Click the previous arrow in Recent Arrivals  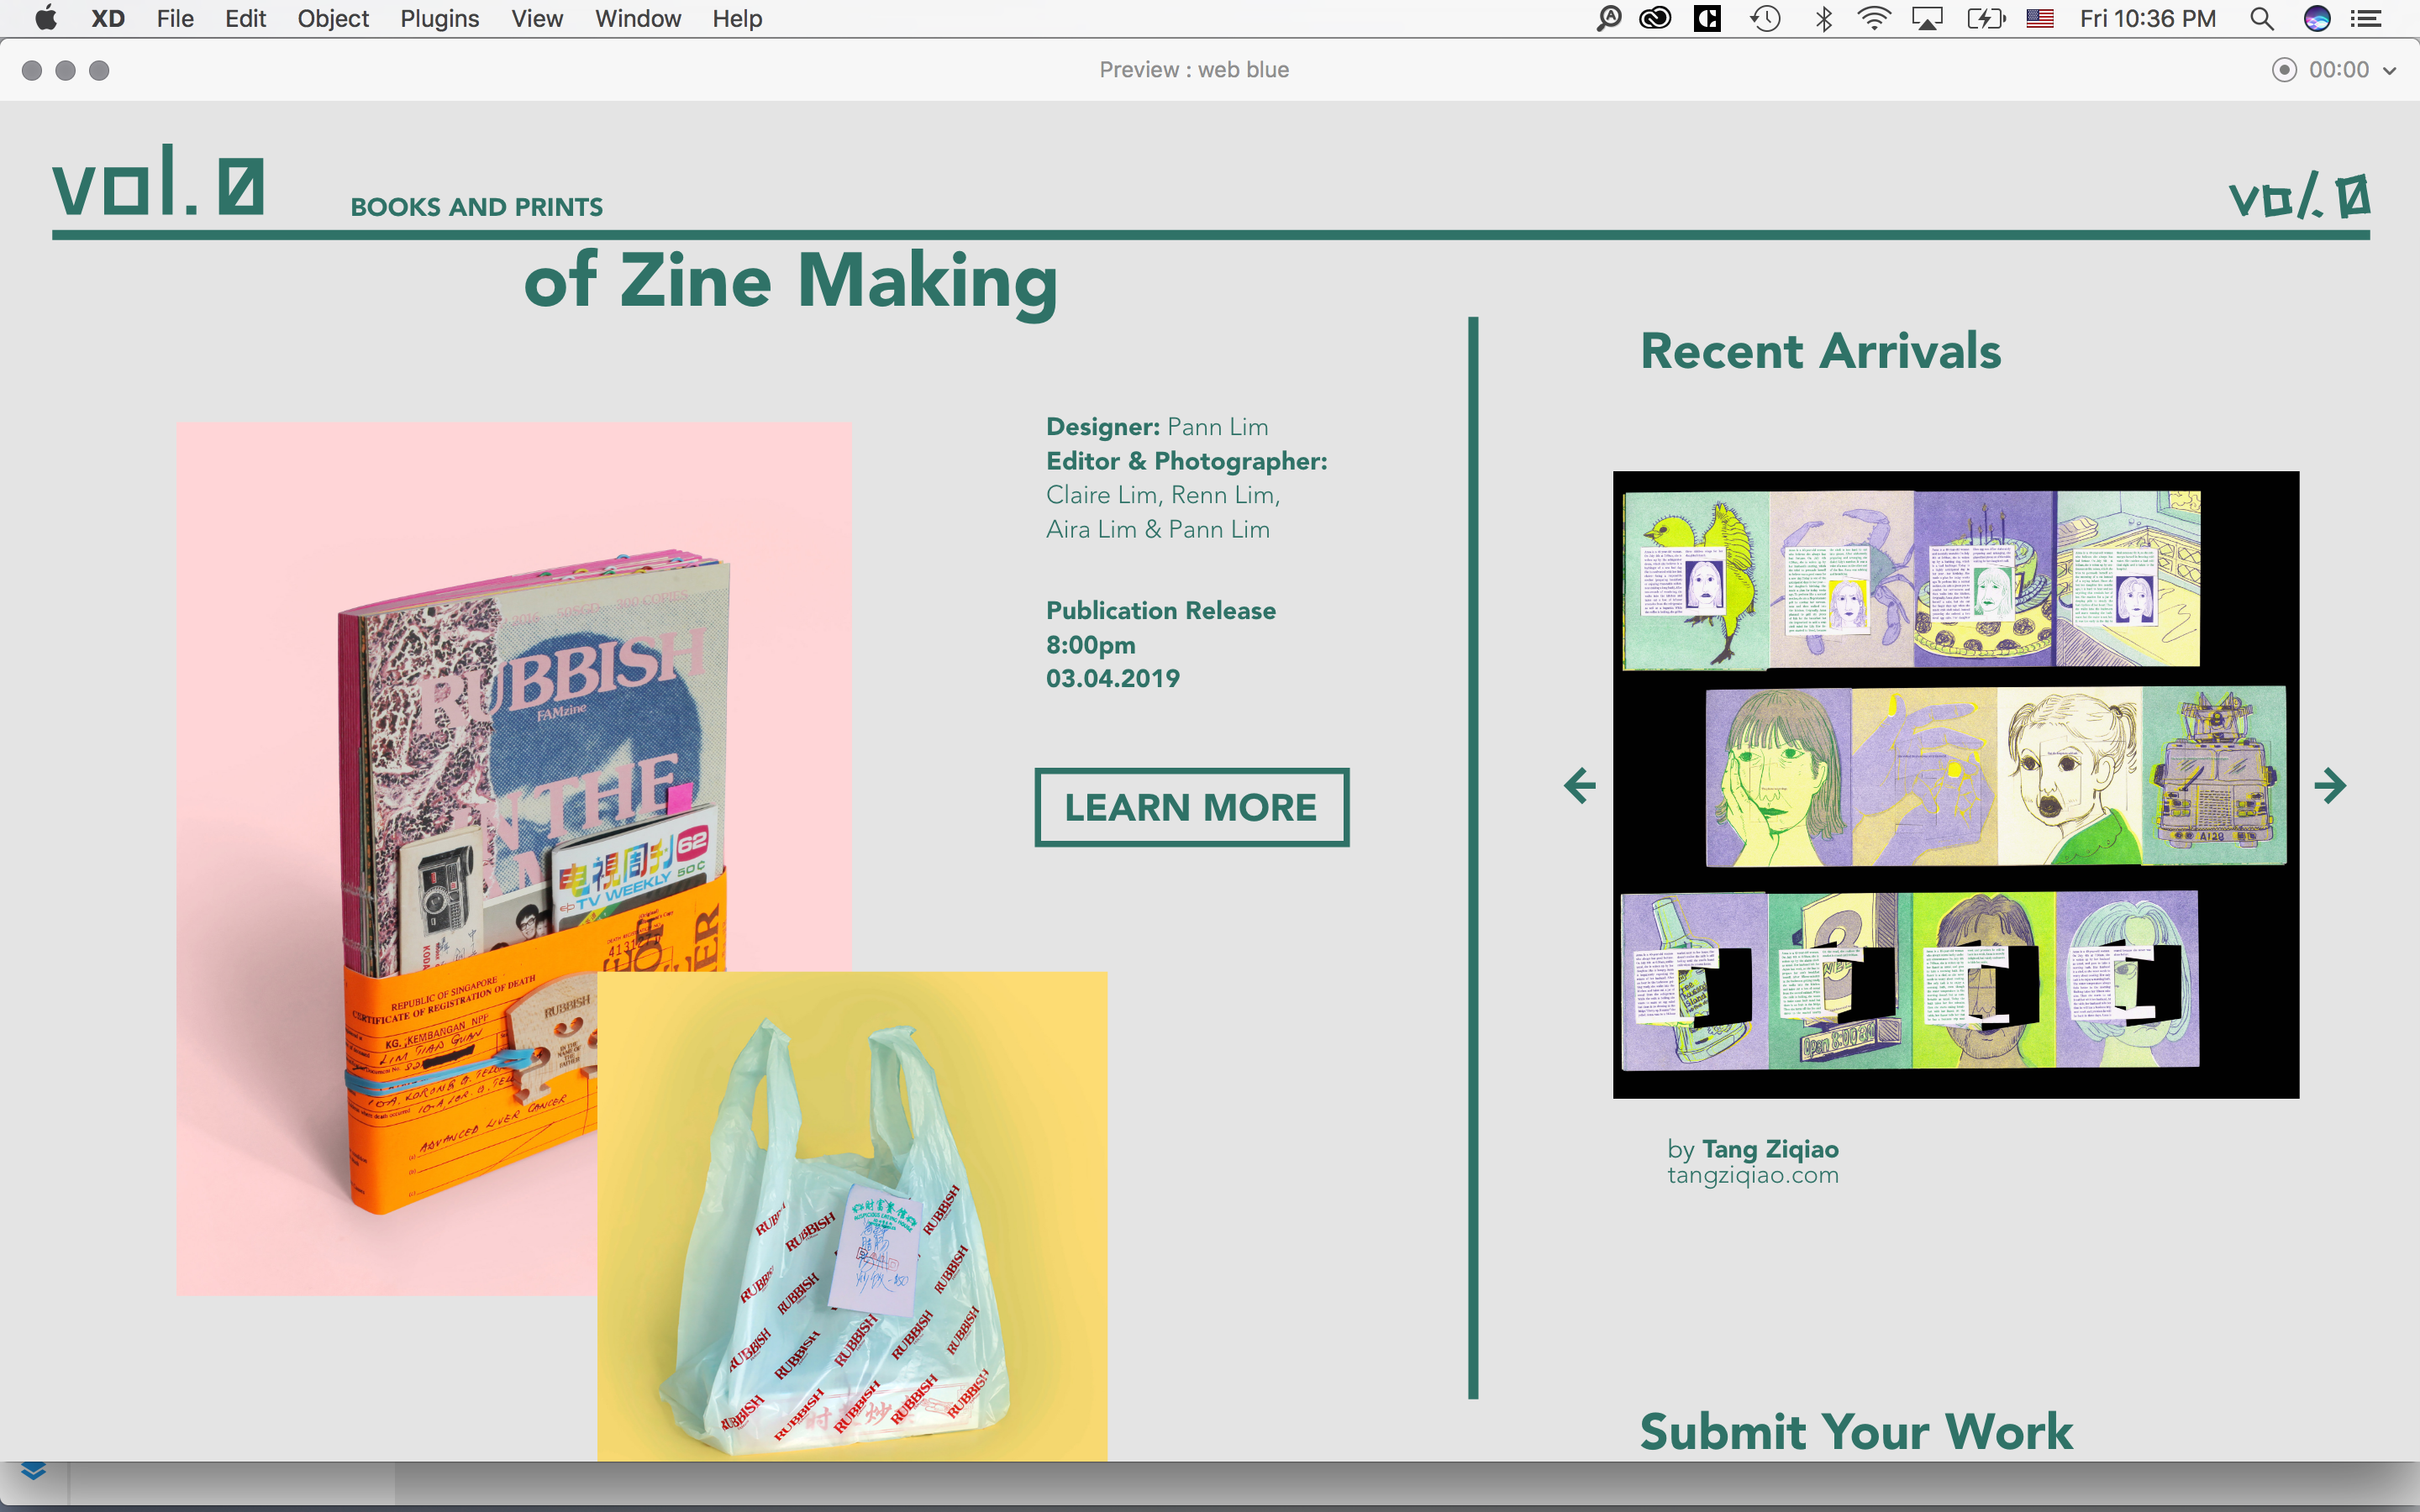[x=1580, y=785]
